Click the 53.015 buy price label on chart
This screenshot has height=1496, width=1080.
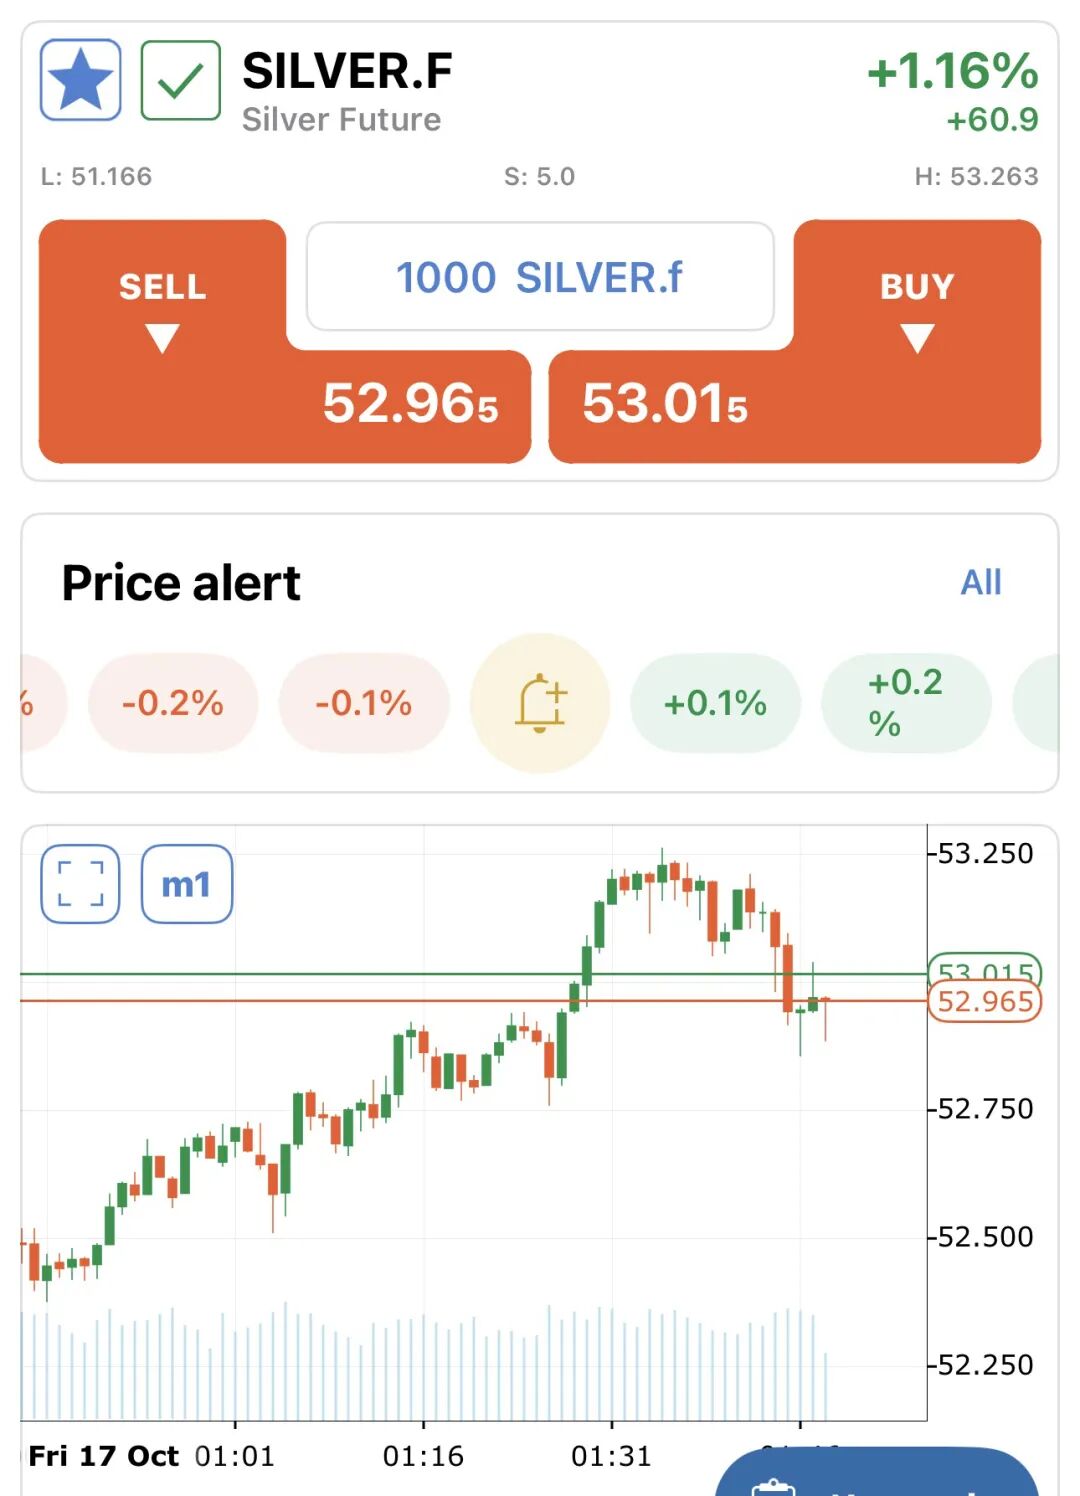[985, 968]
